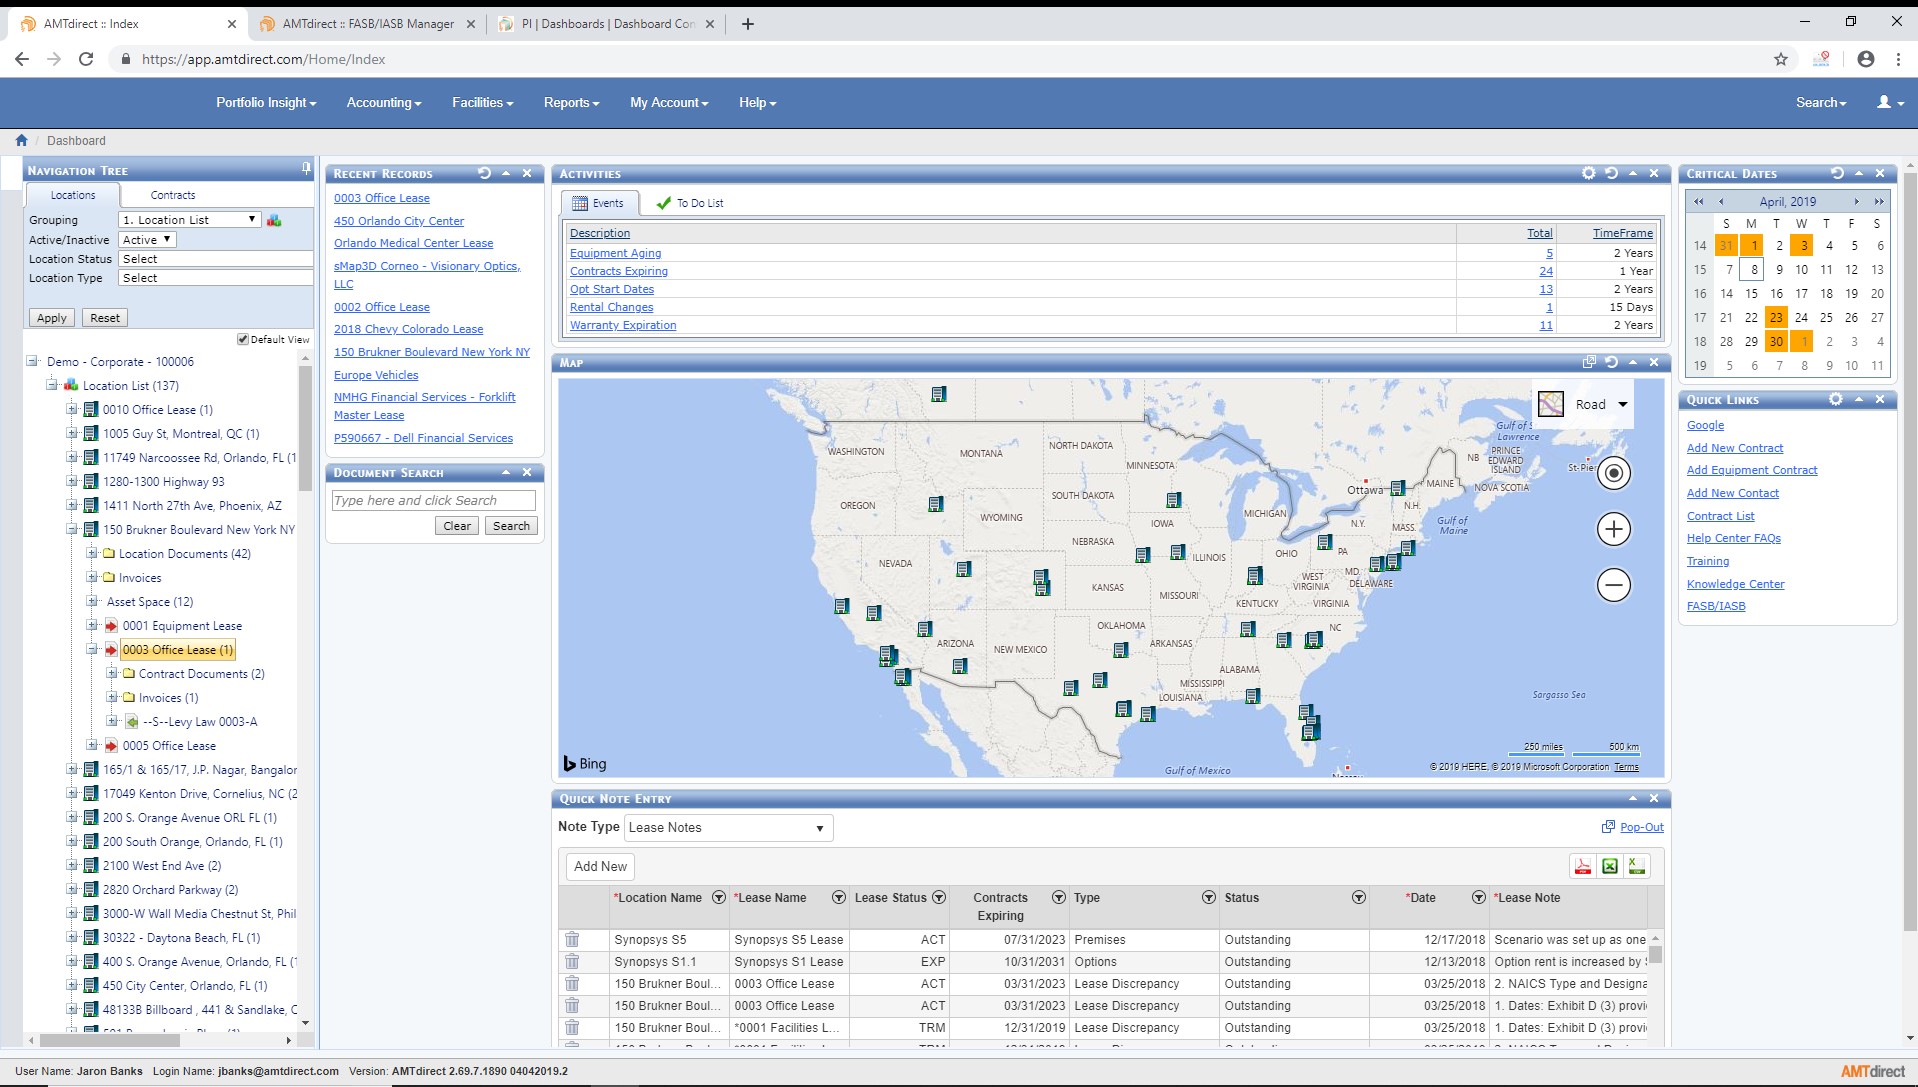Screen dimensions: 1918x1087
Task: Filter the Type column
Action: 1209,897
